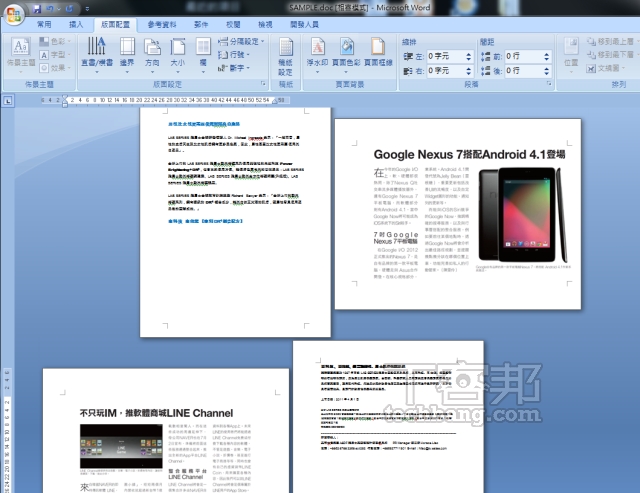Image resolution: width=640 pixels, height=493 pixels.
Task: Open the 郵件 ribbon tab
Action: [x=201, y=24]
